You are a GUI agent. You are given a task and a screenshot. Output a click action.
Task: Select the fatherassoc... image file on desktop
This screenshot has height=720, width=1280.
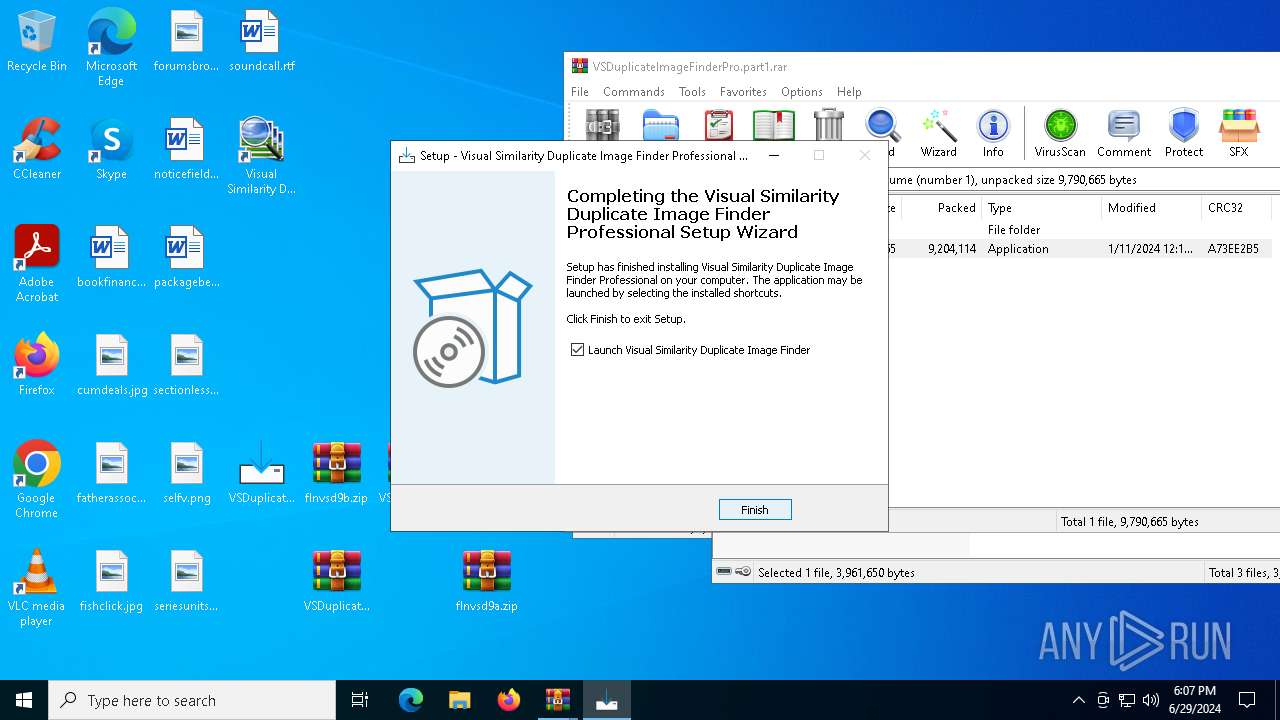[x=111, y=473]
